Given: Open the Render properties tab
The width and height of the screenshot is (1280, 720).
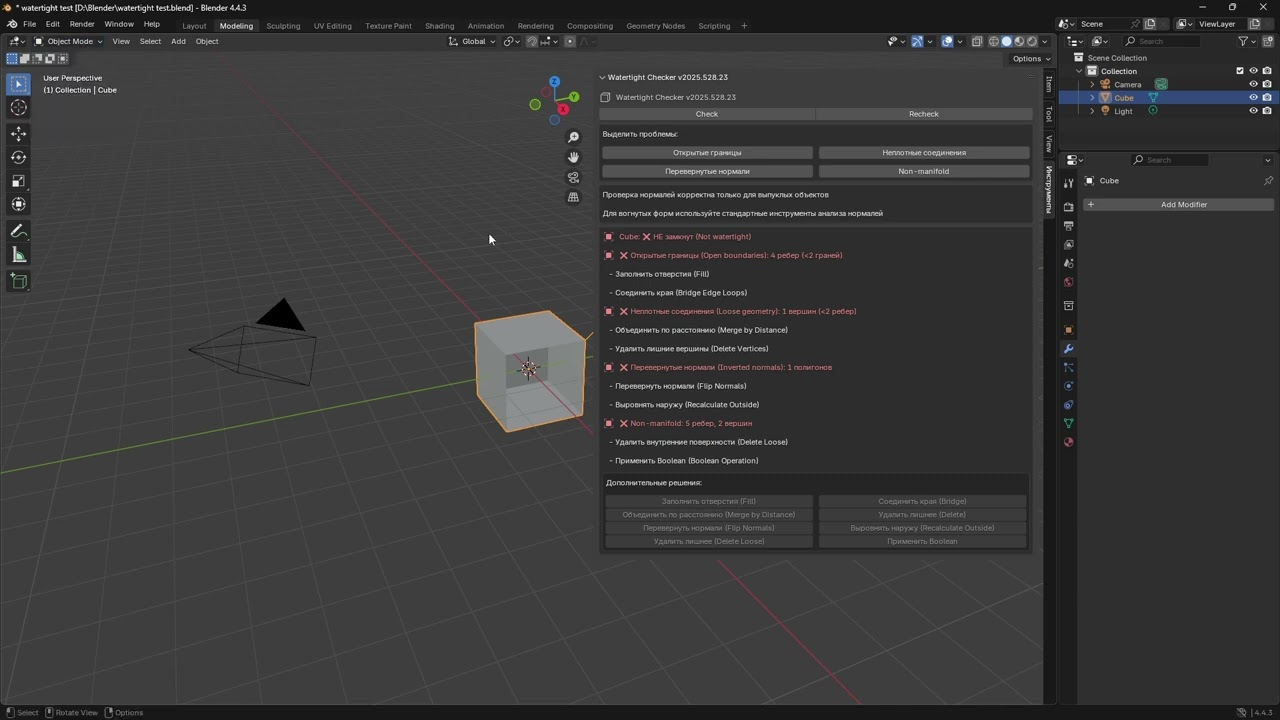Looking at the screenshot, I should pos(1068,207).
